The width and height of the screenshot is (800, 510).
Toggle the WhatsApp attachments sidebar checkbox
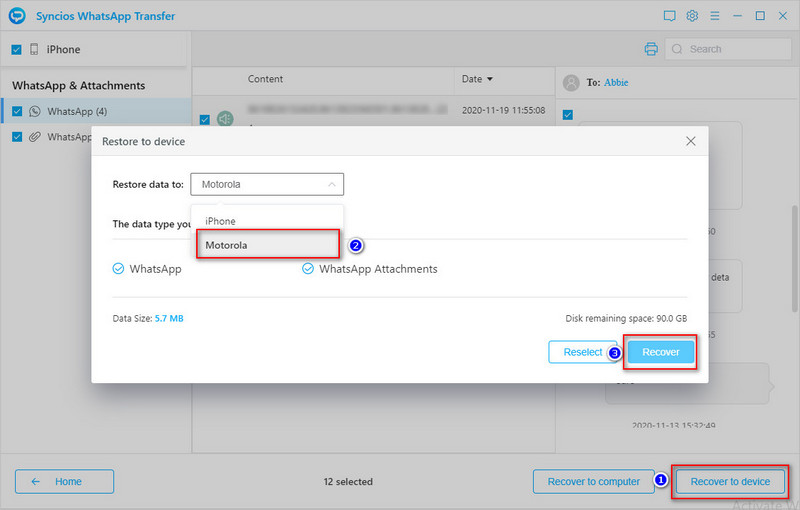click(x=17, y=137)
